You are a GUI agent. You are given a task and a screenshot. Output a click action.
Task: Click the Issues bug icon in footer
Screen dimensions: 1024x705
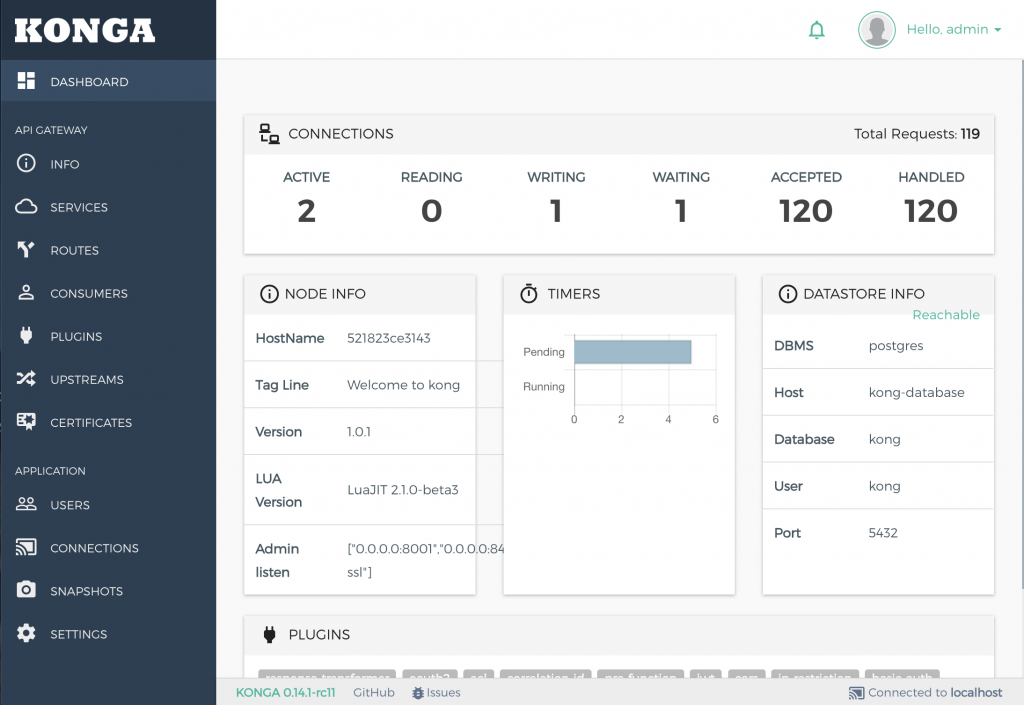pyautogui.click(x=418, y=693)
